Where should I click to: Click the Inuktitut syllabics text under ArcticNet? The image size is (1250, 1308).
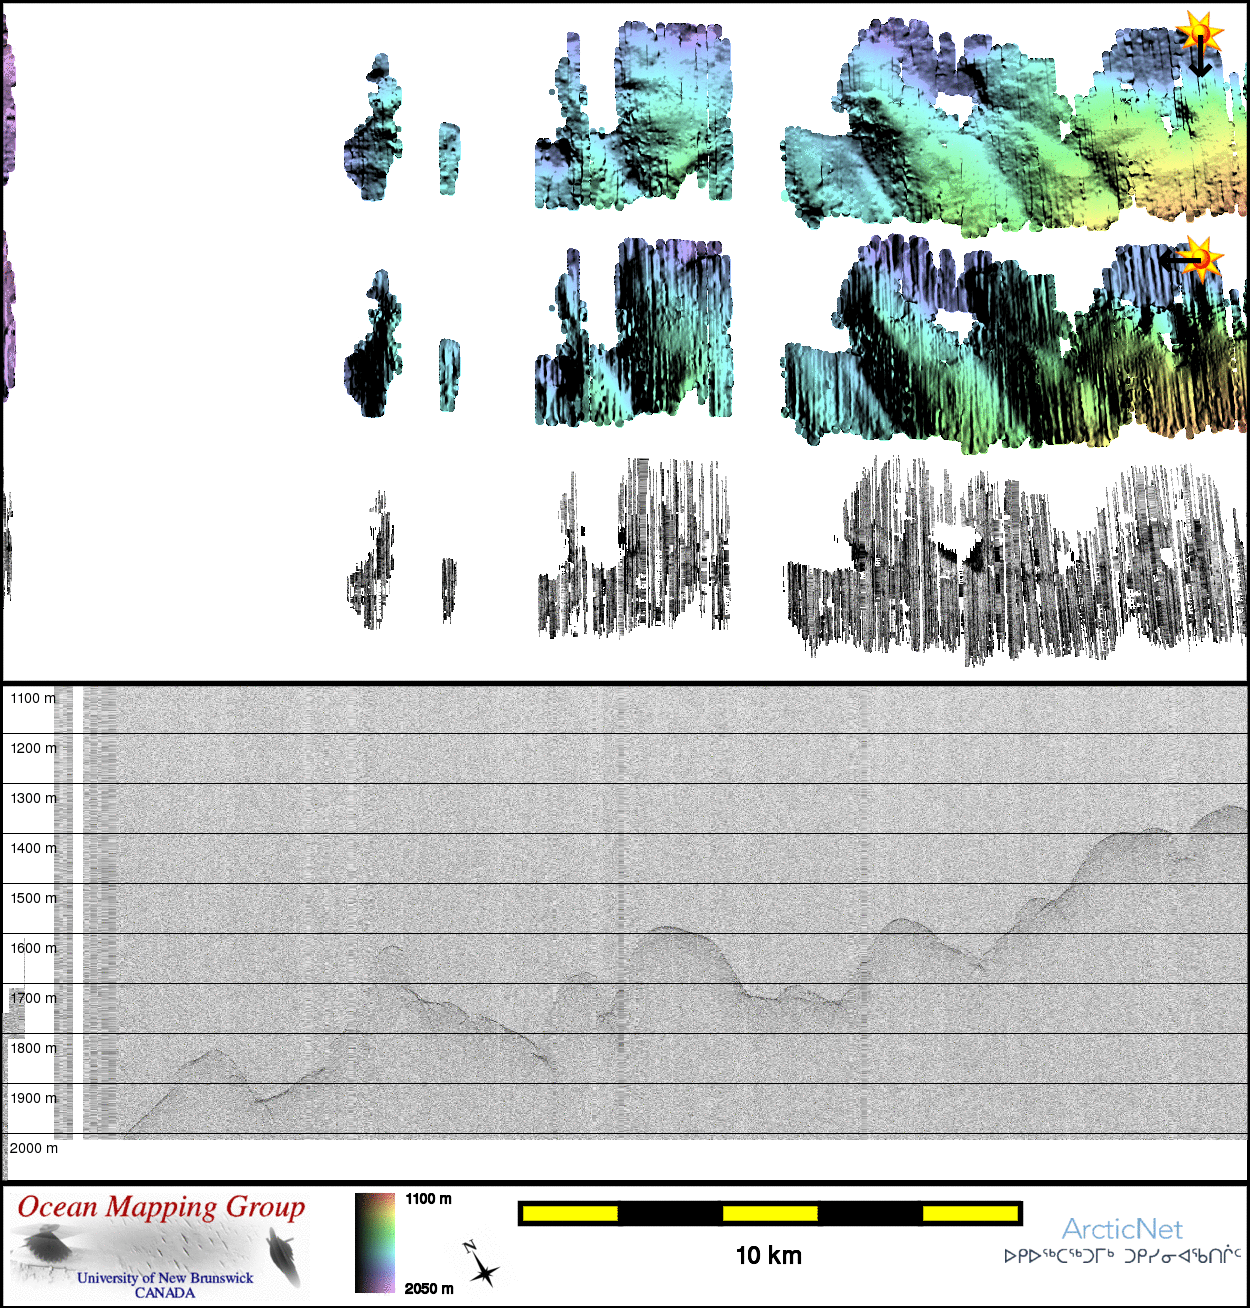click(1122, 1256)
